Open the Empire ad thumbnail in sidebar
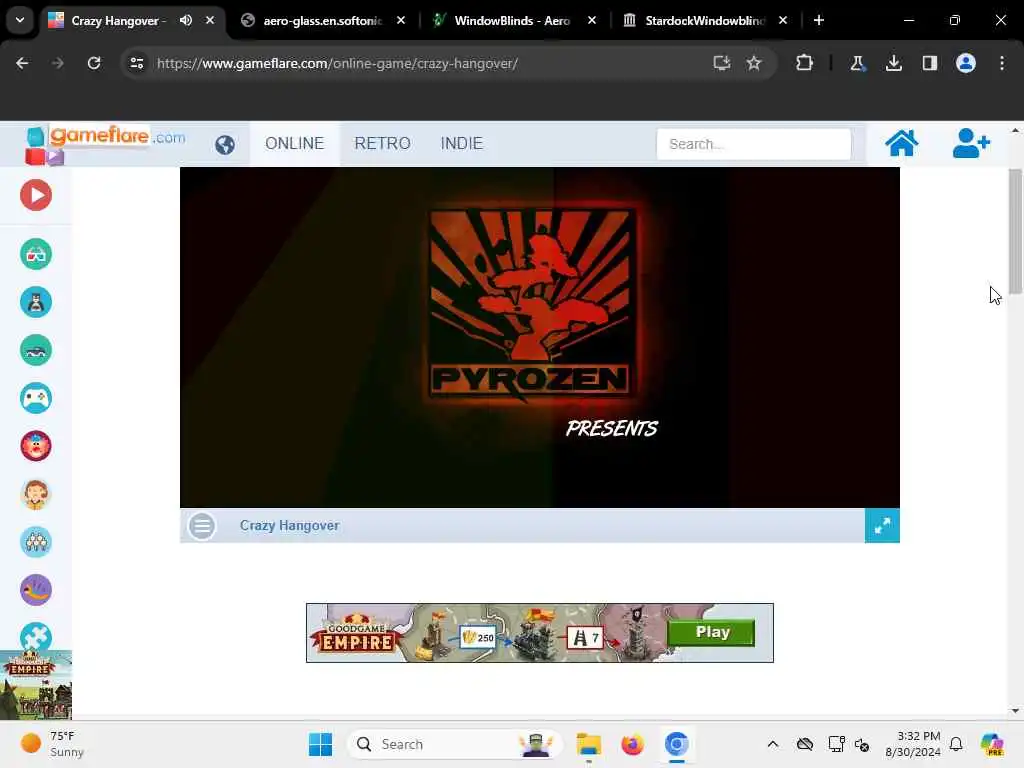The width and height of the screenshot is (1024, 768). [x=36, y=685]
